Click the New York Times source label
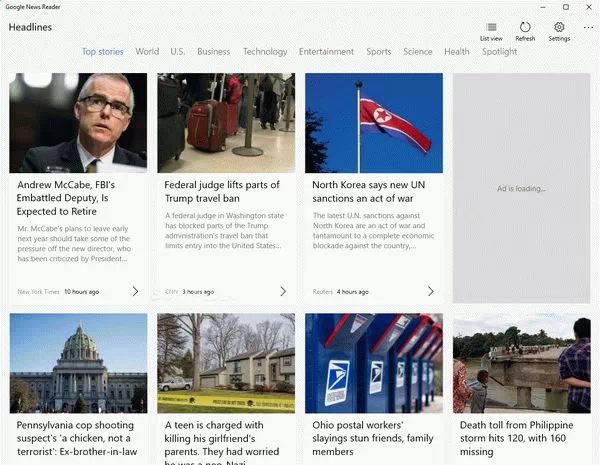 [x=38, y=292]
